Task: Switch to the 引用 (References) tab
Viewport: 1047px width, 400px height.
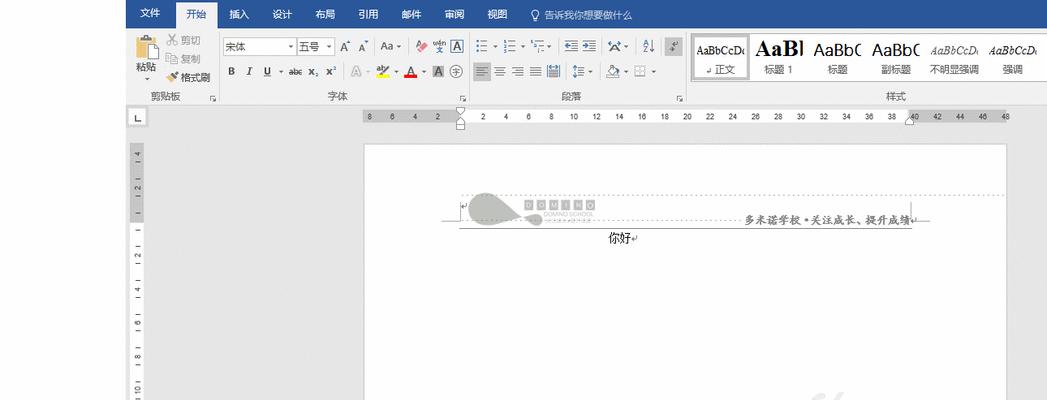Action: (368, 14)
